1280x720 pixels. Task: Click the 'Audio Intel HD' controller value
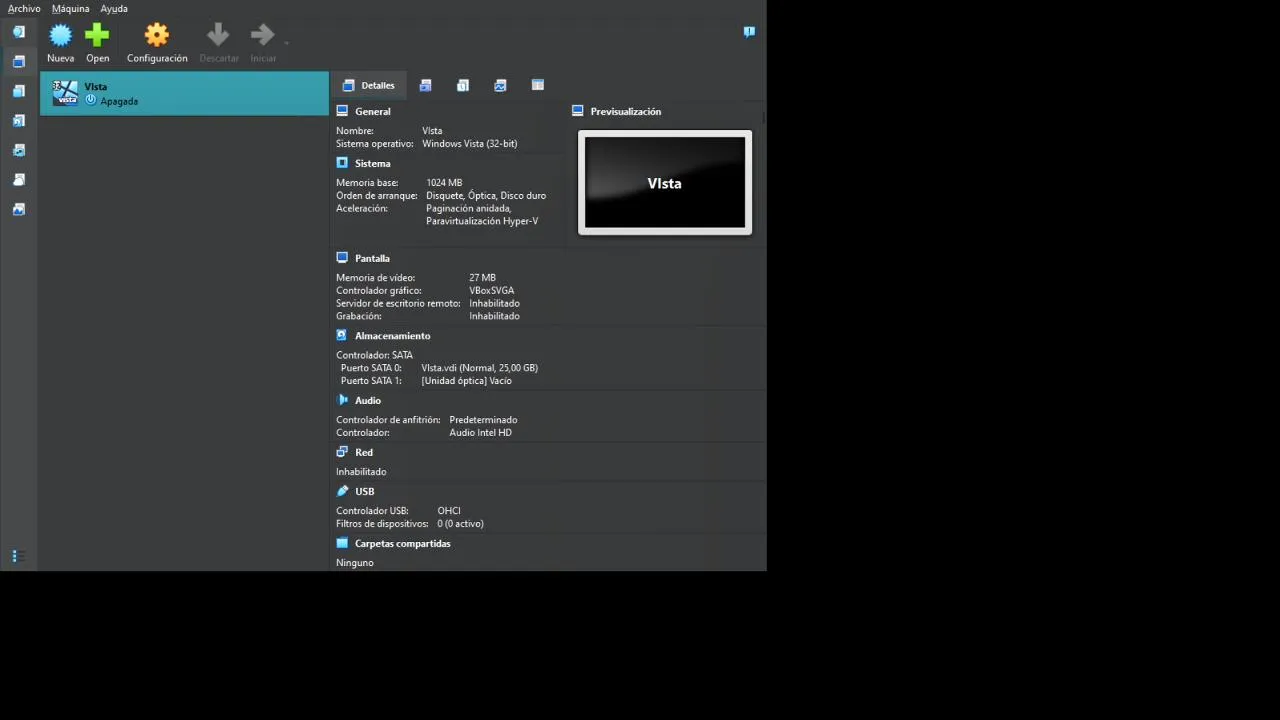tap(480, 433)
